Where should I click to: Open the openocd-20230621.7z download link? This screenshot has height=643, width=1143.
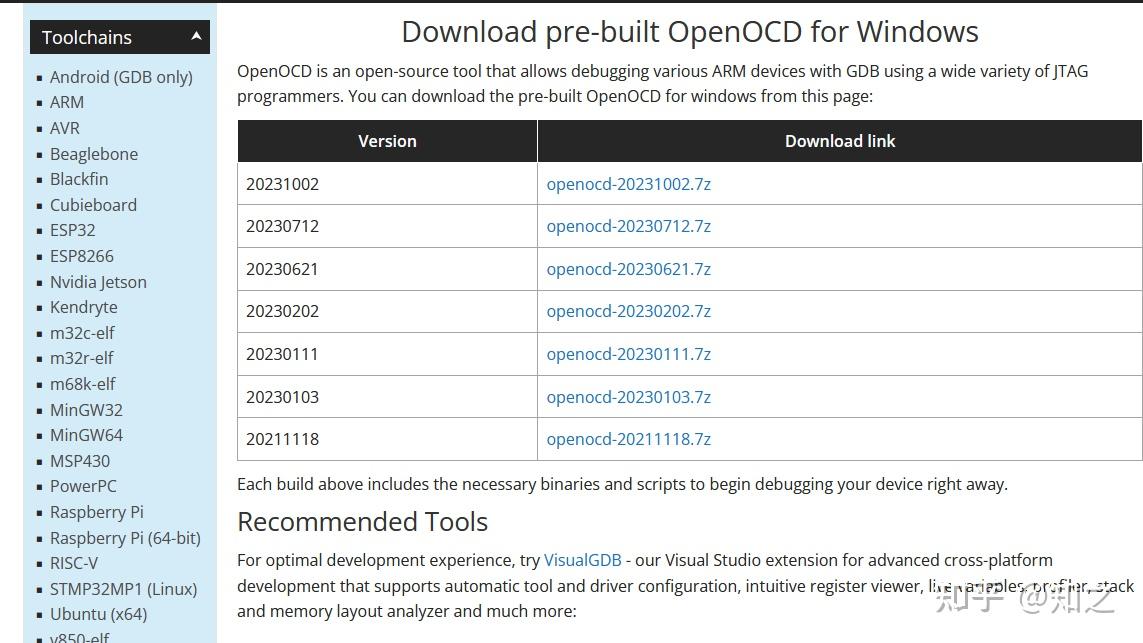point(629,268)
